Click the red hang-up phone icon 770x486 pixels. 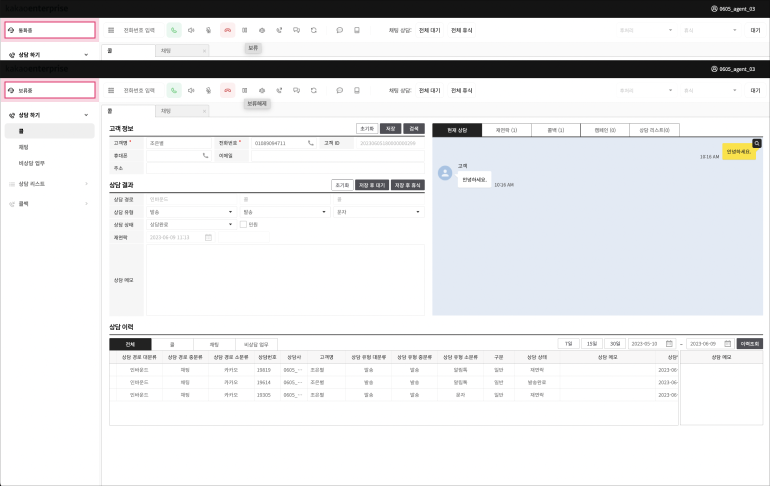tap(227, 90)
